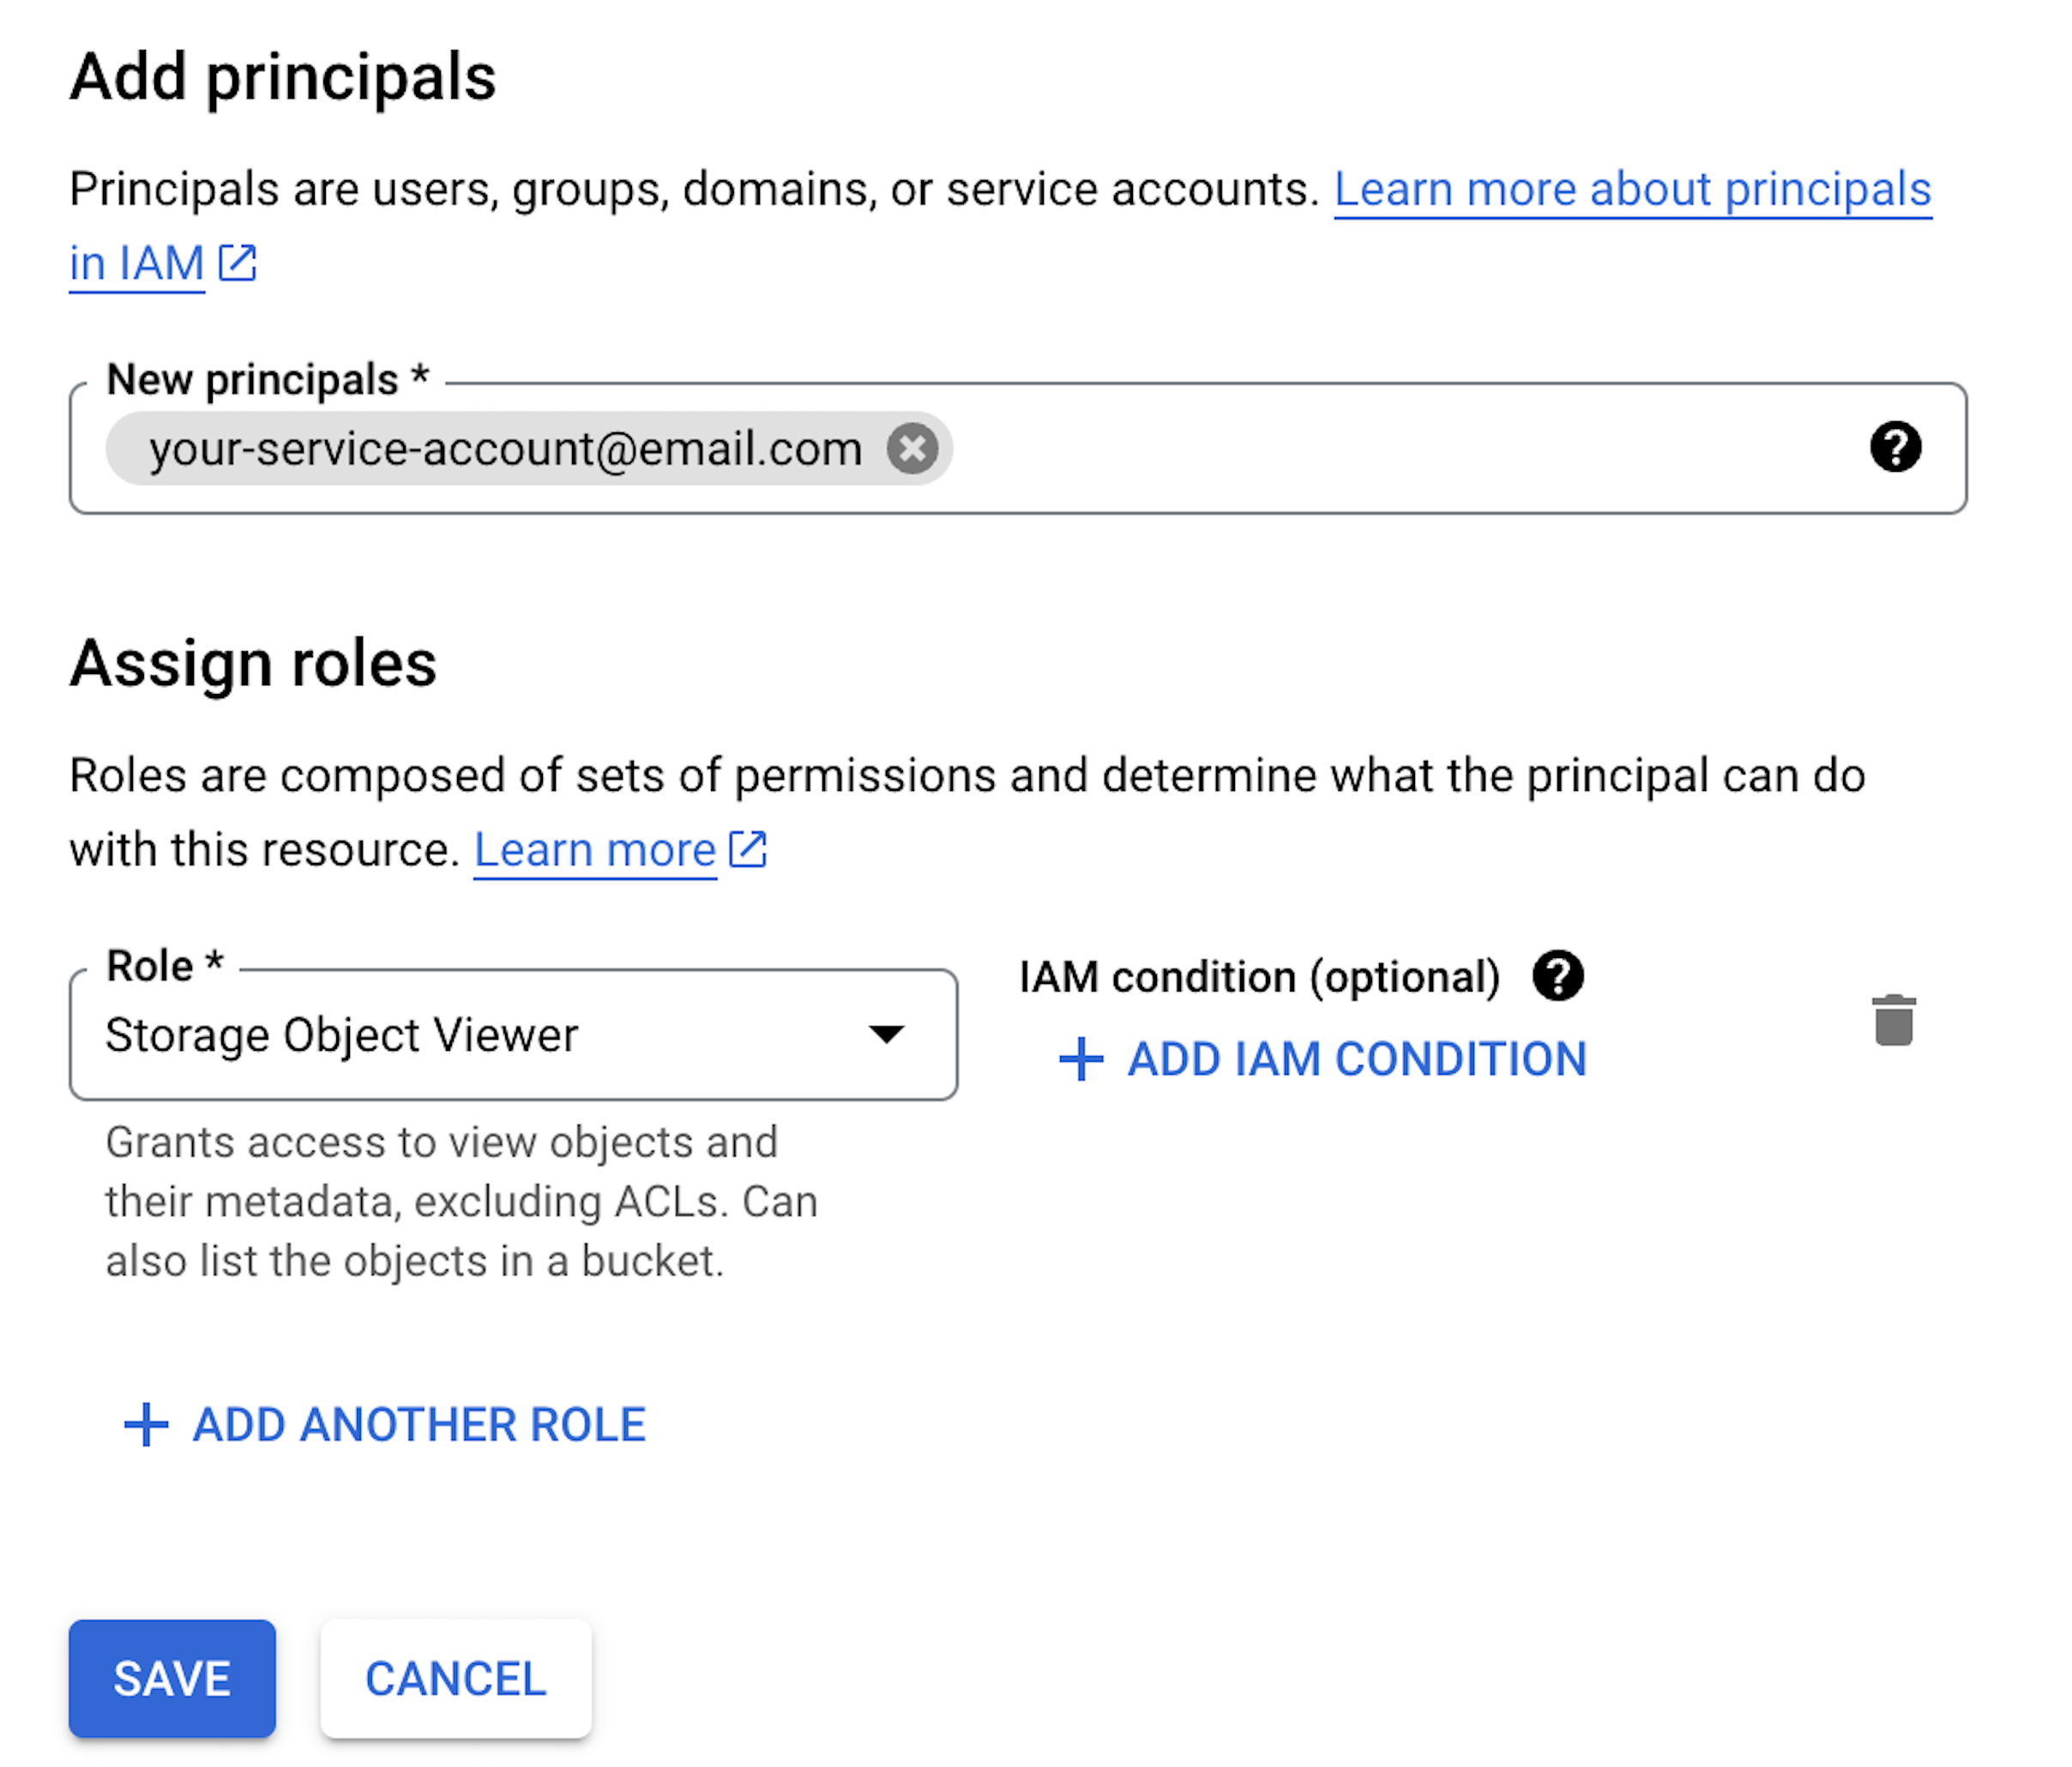Add another role

click(x=385, y=1424)
